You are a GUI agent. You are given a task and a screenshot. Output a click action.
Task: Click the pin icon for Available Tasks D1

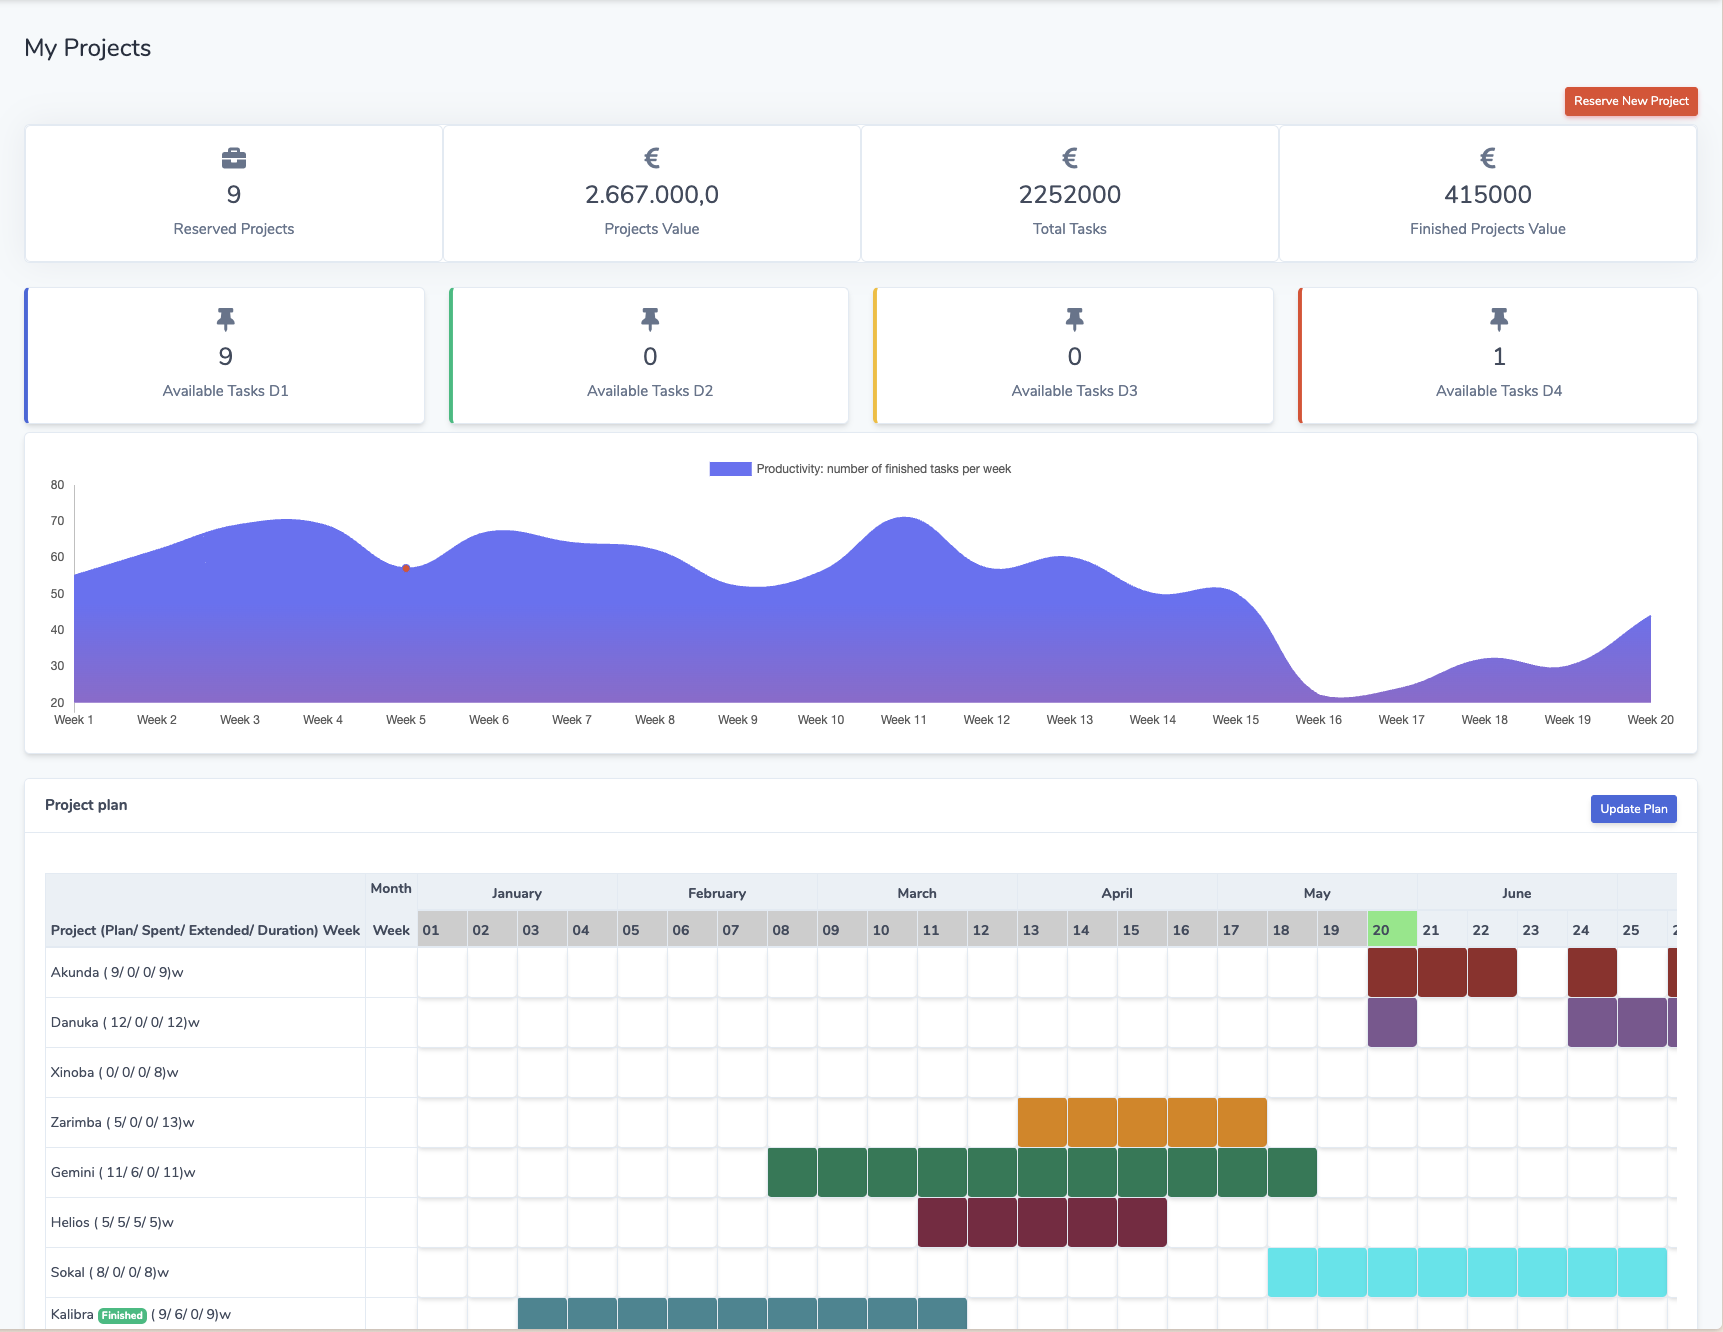click(x=226, y=319)
